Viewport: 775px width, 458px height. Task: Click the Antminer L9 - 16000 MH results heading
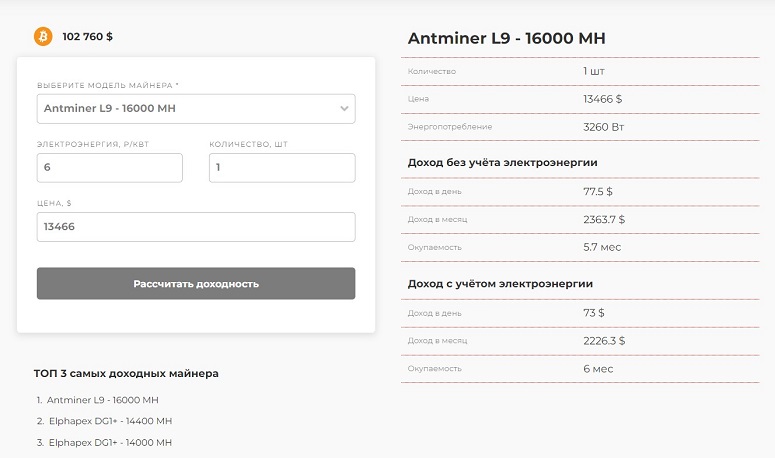click(x=507, y=38)
